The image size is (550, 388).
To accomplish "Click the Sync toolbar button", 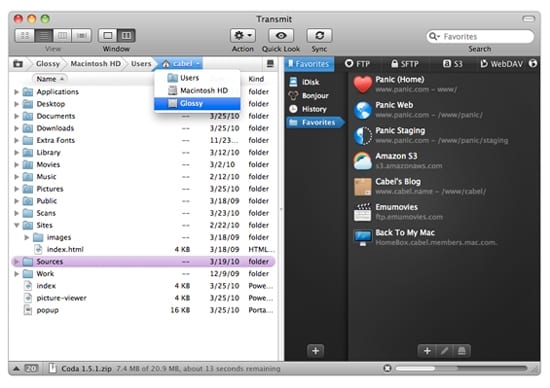I will coord(319,35).
